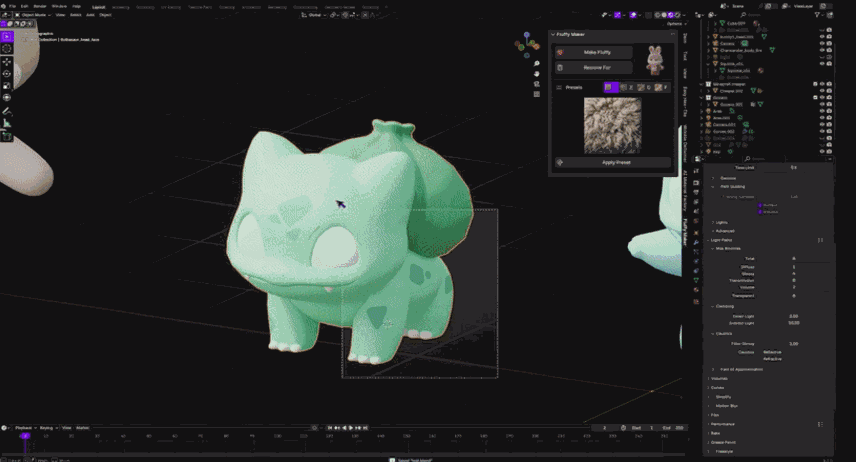Select the Measure tool in left toolbar
This screenshot has height=462, width=860.
pos(7,123)
